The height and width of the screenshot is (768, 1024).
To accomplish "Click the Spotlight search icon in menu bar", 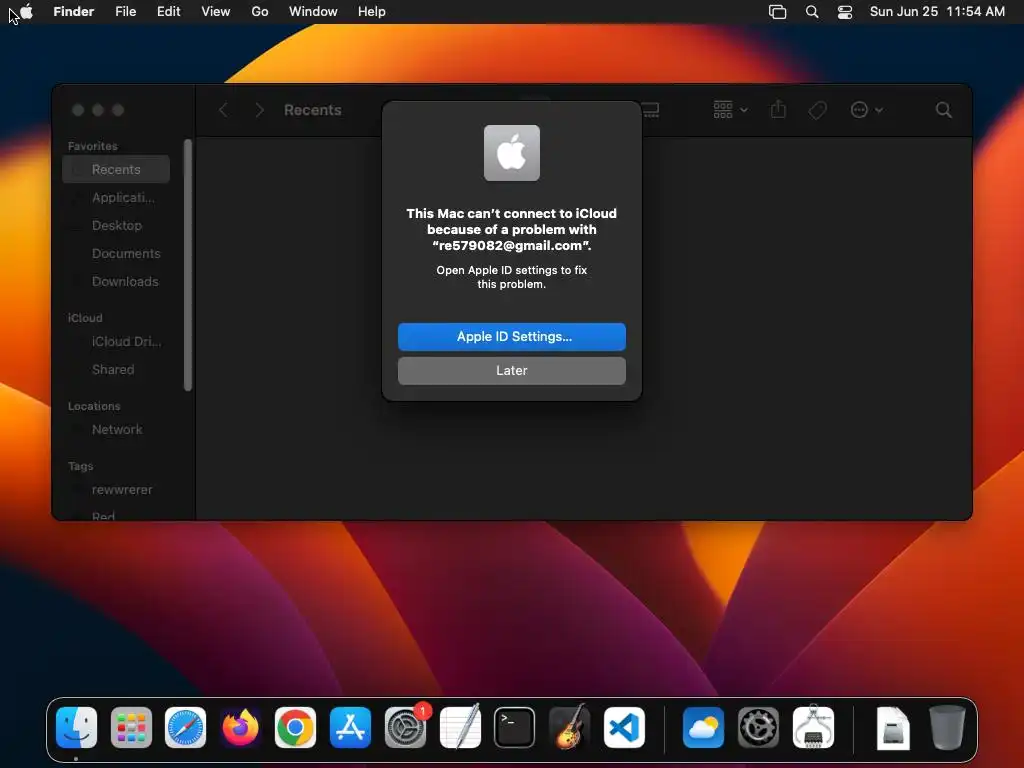I will coord(812,12).
